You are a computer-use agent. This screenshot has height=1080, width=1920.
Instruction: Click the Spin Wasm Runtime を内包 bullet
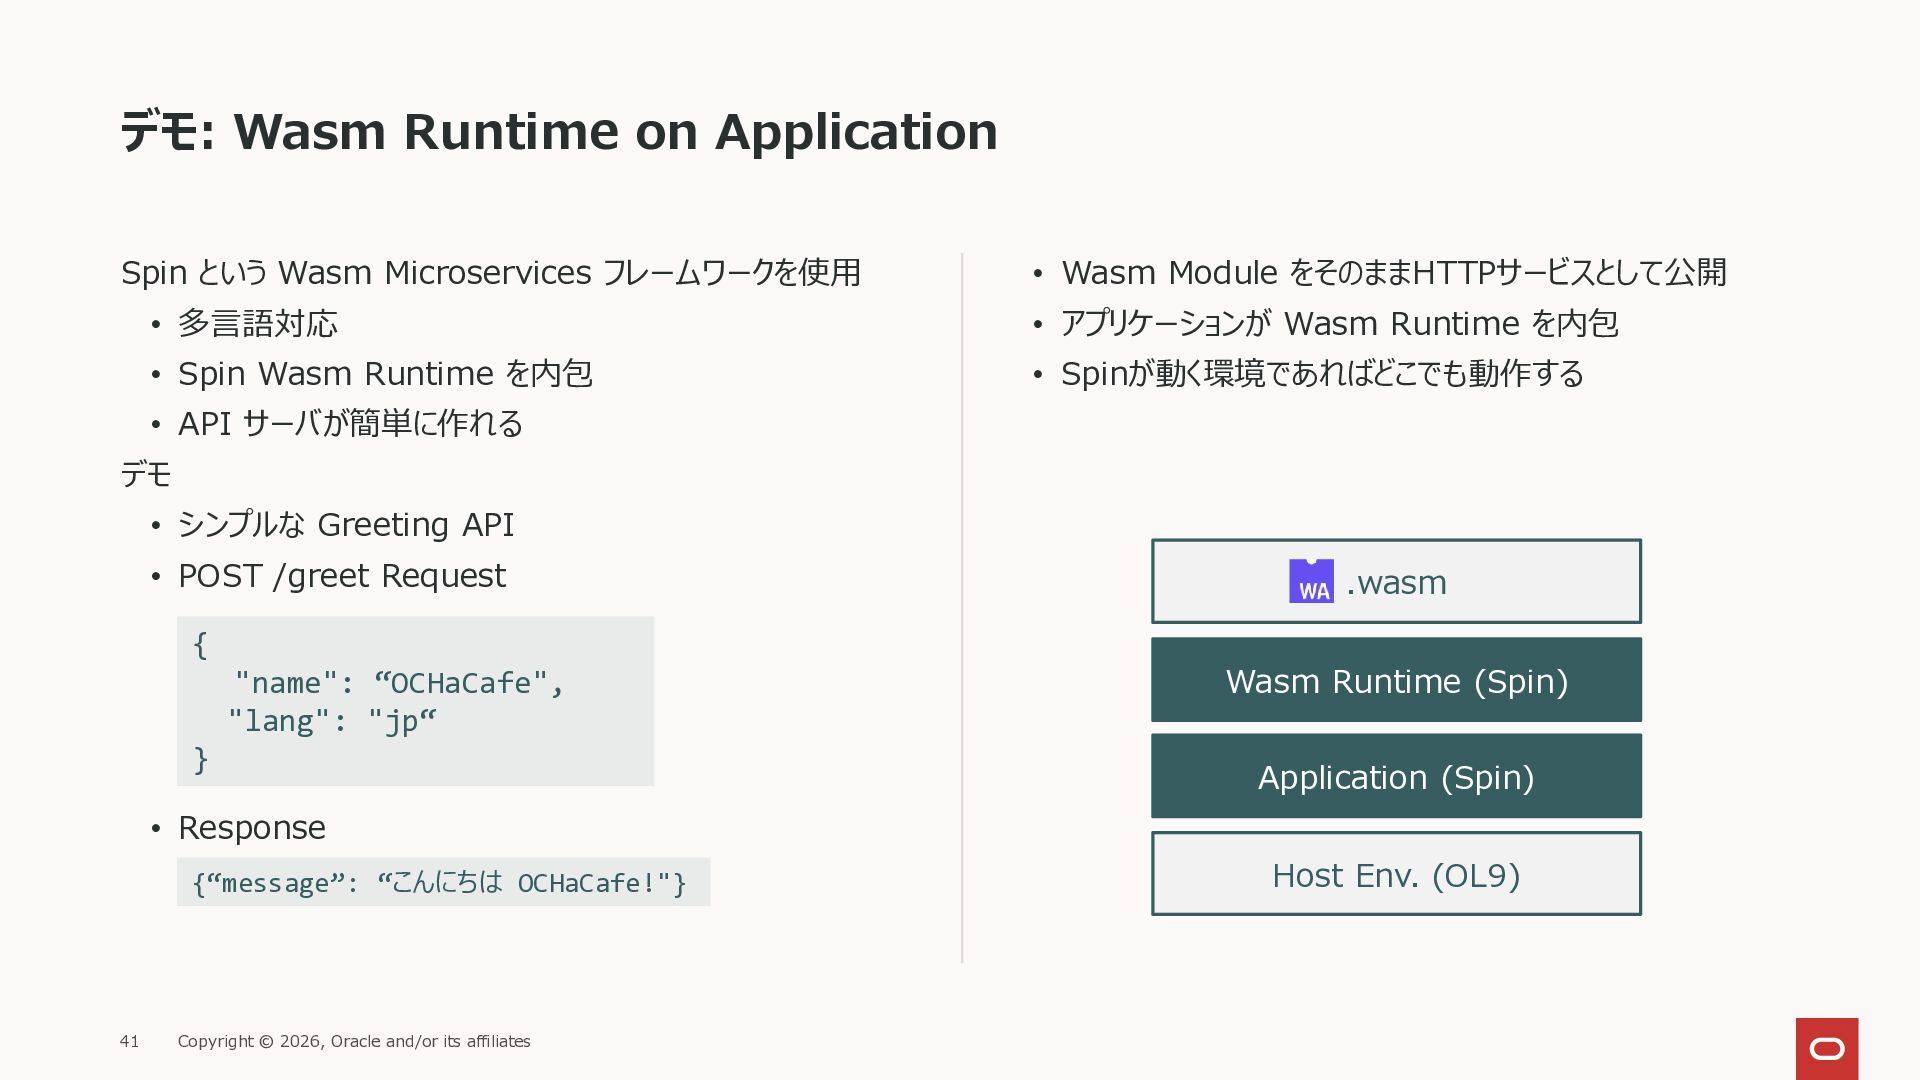(385, 374)
